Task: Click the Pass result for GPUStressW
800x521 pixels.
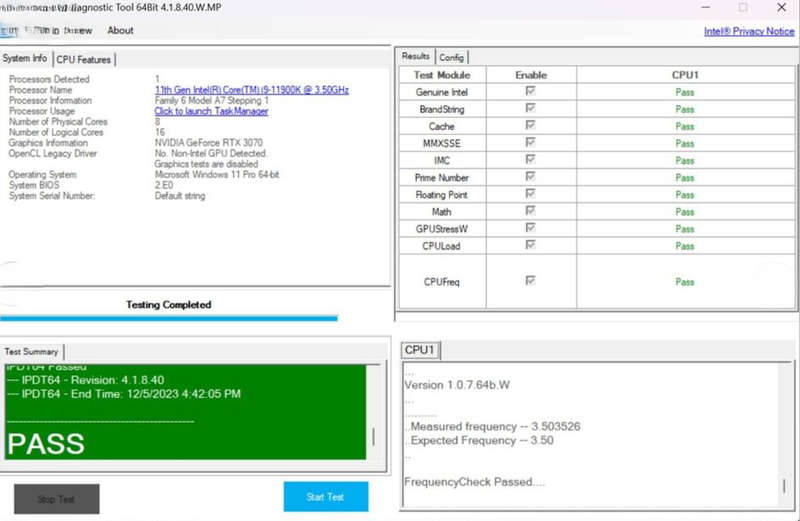Action: click(685, 229)
